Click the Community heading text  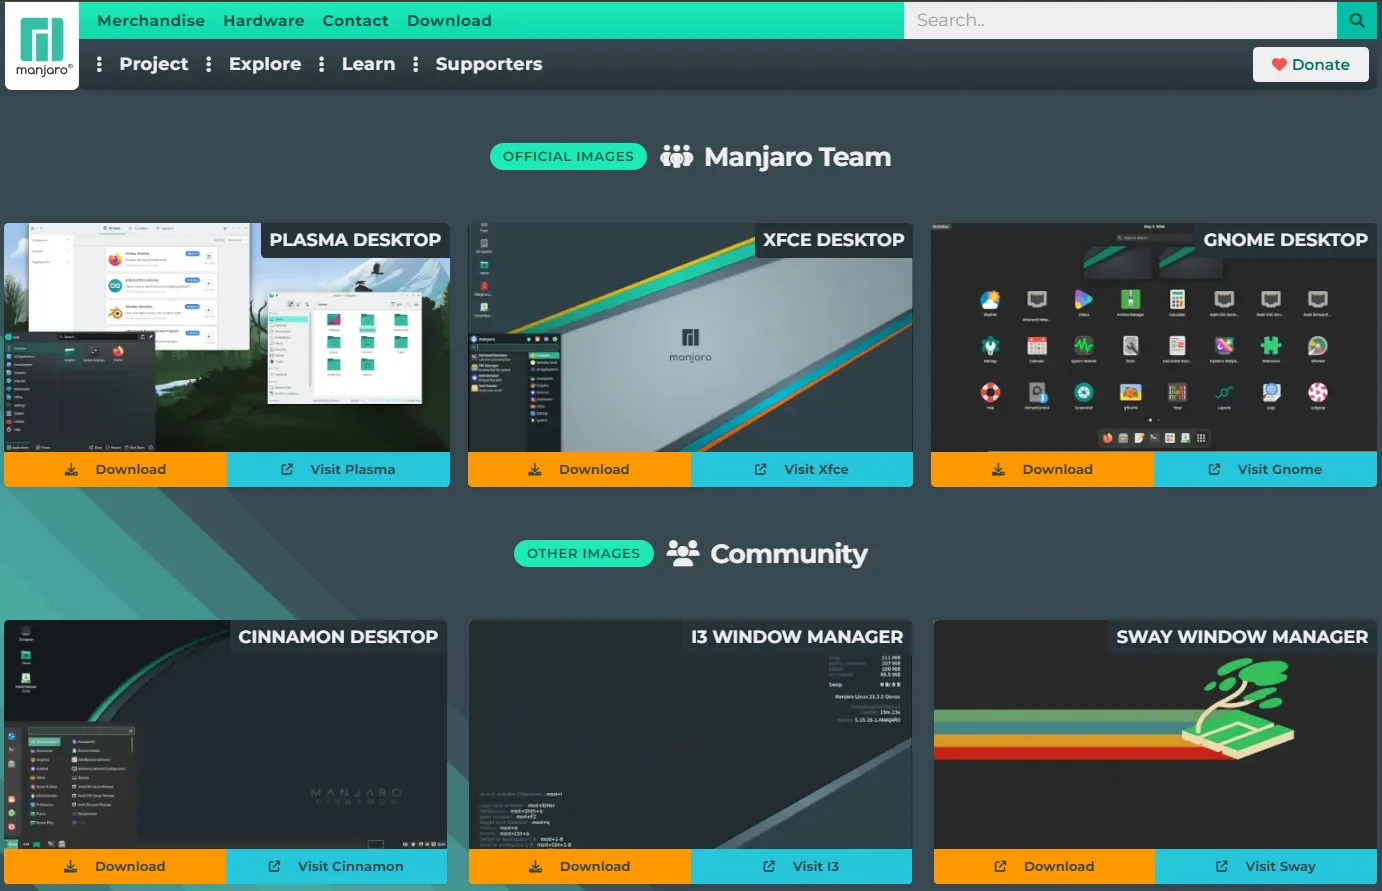pos(789,554)
